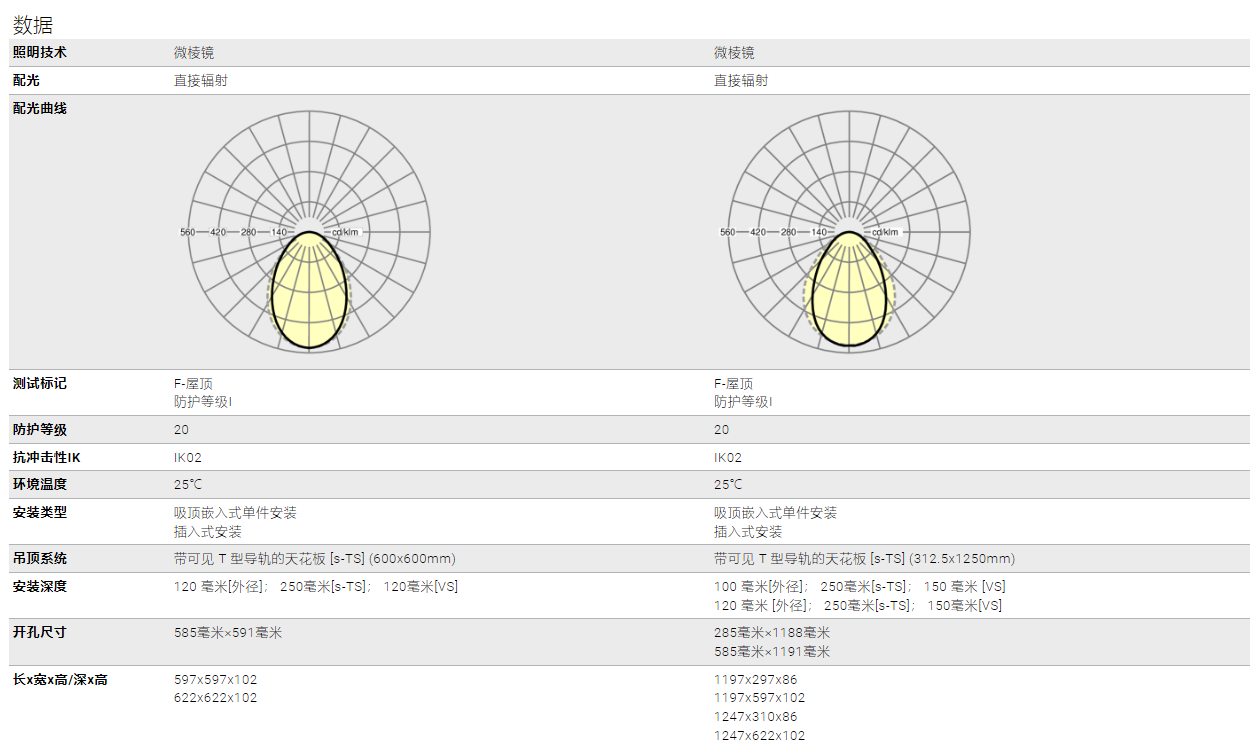Screen dimensions: 1254x745
Task: Click the 防护等级 row label
Action: pos(40,430)
